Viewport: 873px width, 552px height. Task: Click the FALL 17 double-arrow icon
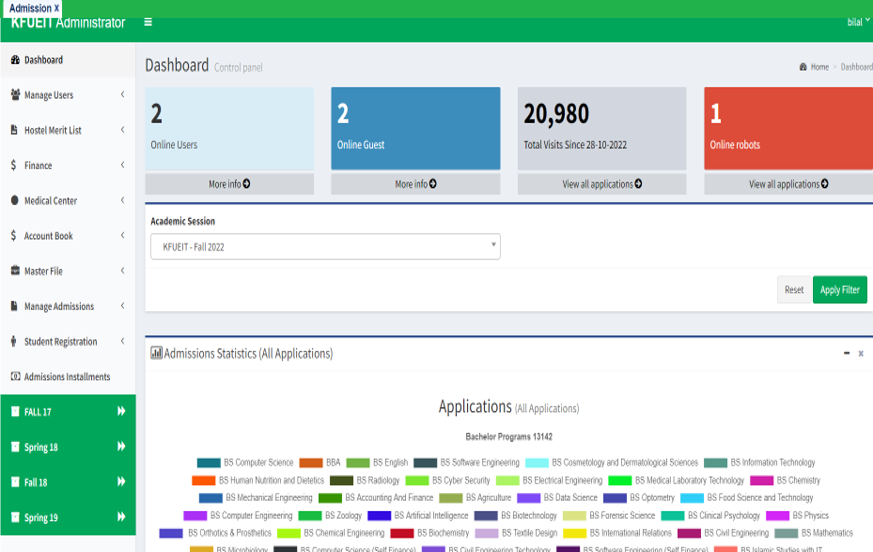(121, 411)
